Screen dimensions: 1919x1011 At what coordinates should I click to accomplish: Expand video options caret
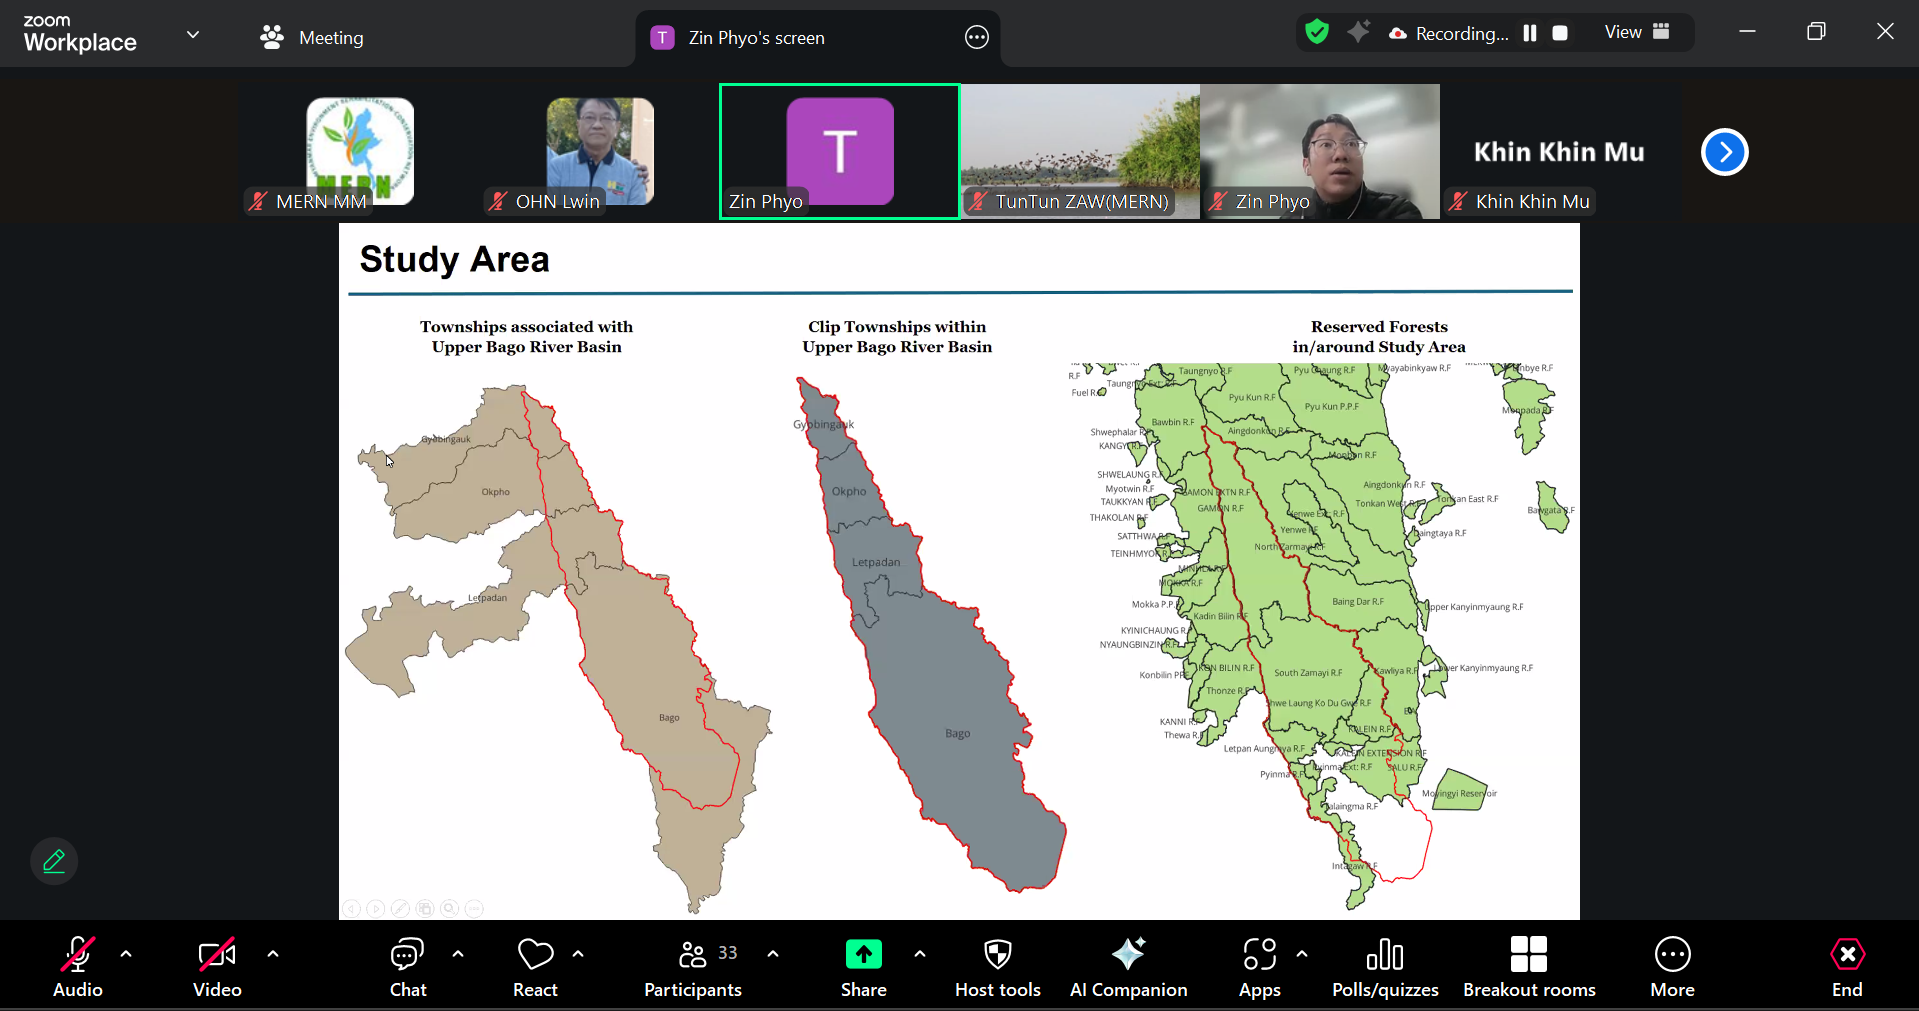(273, 954)
